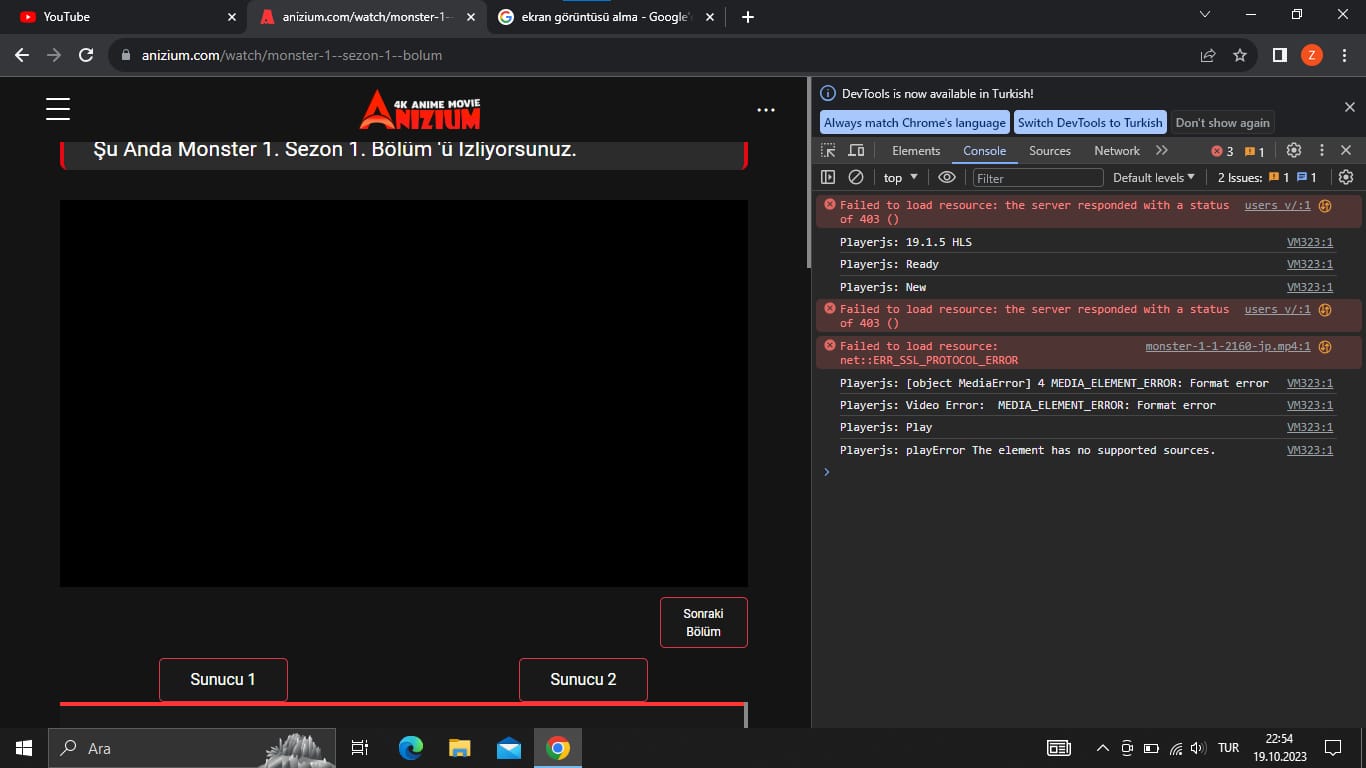This screenshot has width=1366, height=768.
Task: Click the 'playError The element has no supported sources' message
Action: tap(1028, 450)
